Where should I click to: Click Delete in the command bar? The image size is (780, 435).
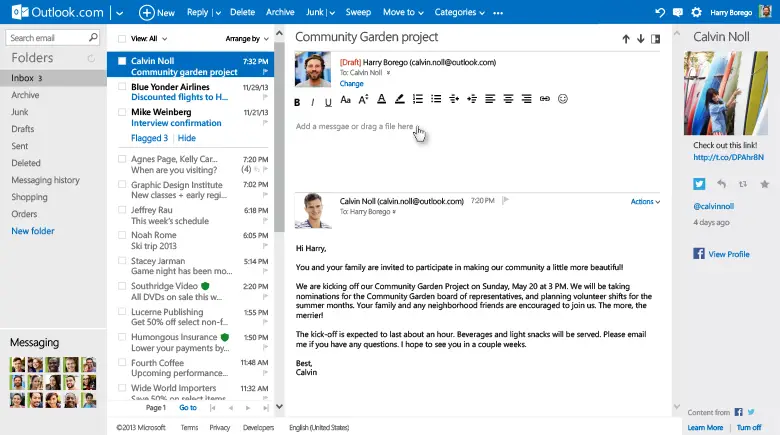point(242,12)
